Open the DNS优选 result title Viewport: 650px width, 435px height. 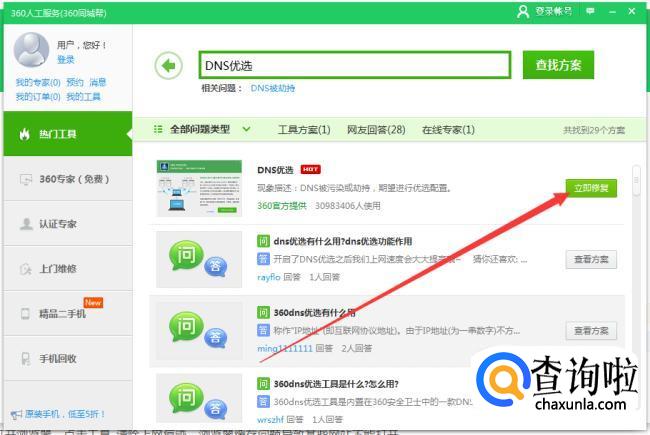pyautogui.click(x=275, y=170)
